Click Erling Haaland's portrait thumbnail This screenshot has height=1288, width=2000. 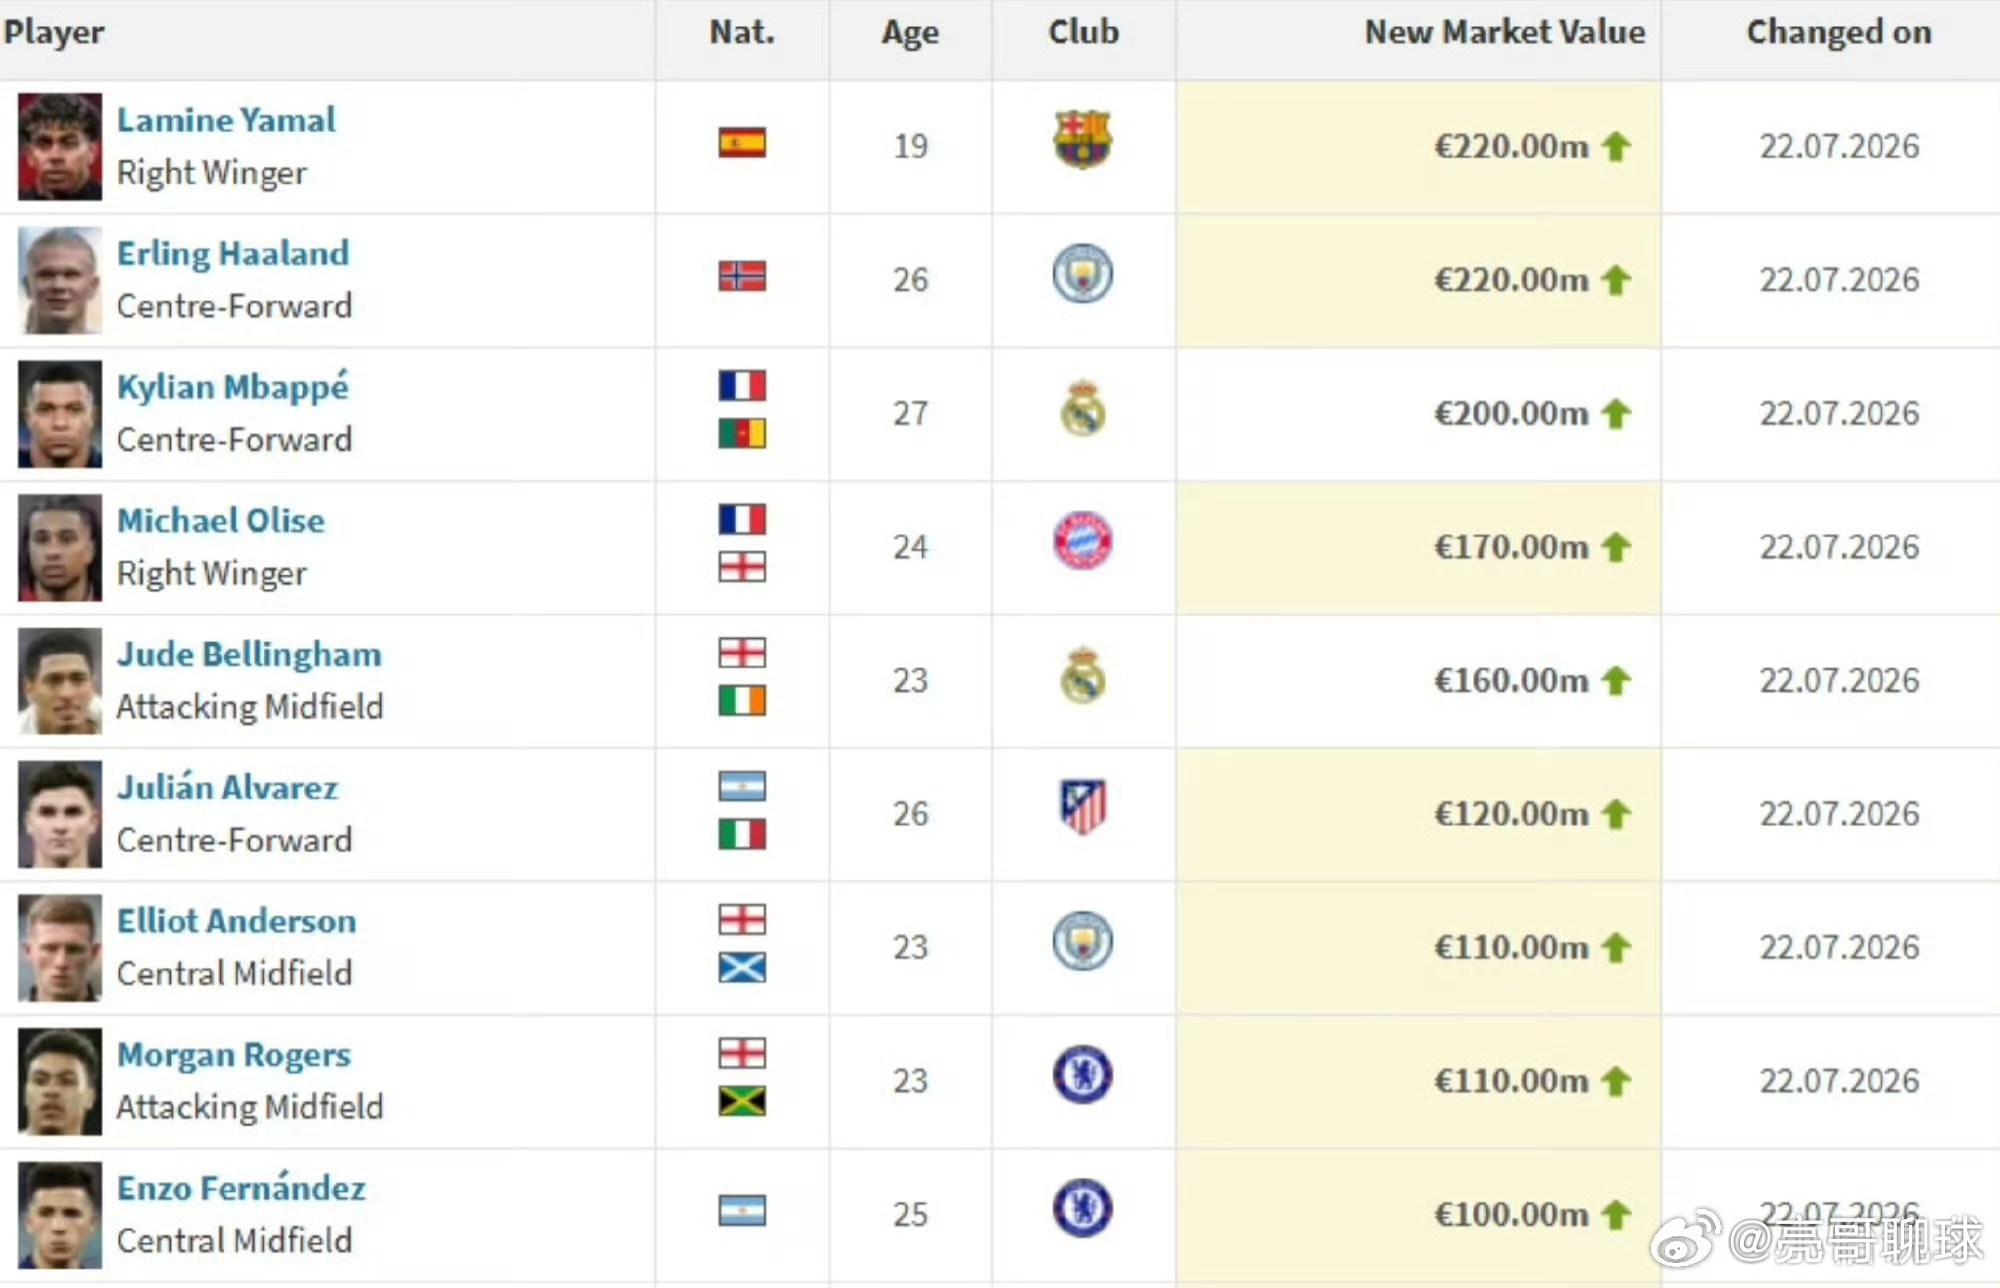[x=60, y=280]
